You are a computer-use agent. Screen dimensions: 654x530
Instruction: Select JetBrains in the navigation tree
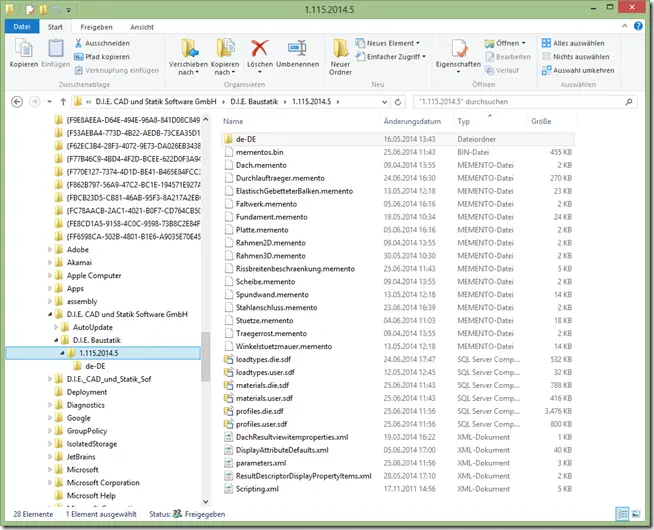click(81, 457)
